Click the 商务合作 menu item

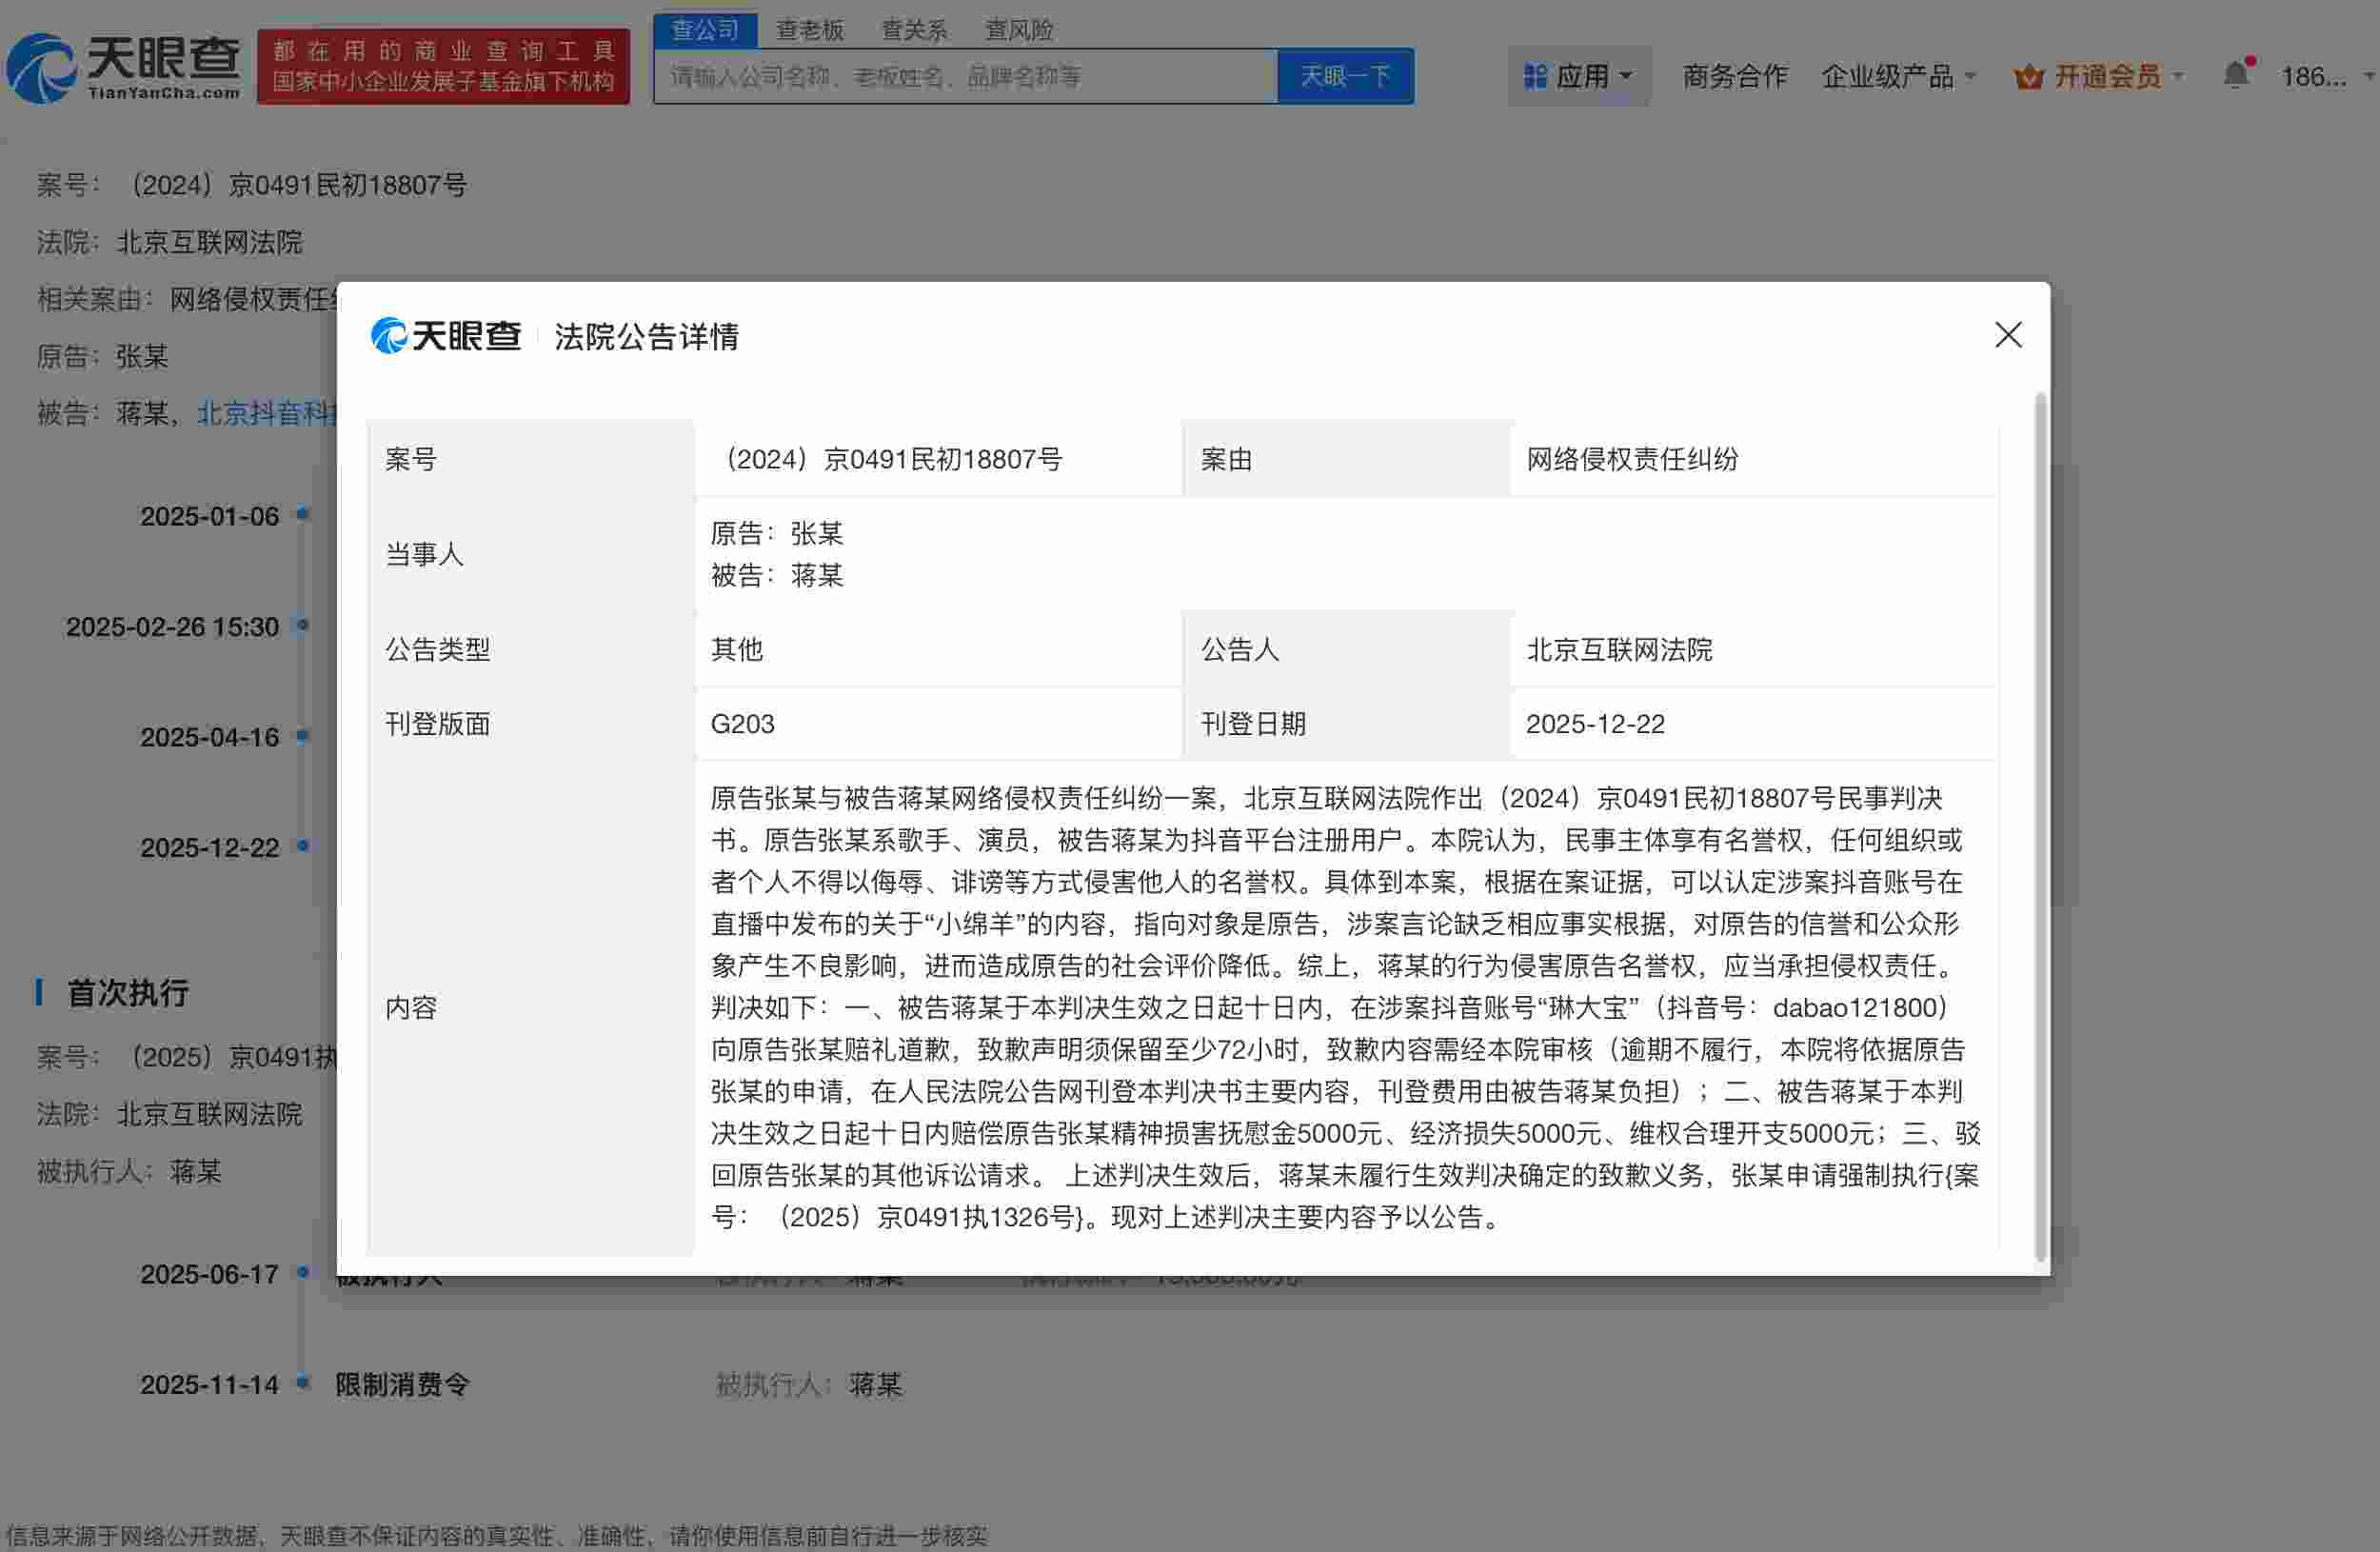click(1736, 75)
